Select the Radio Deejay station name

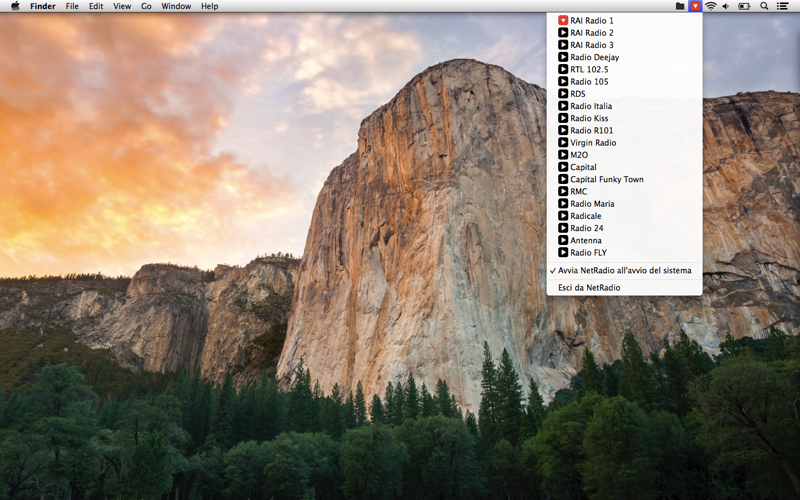[594, 57]
